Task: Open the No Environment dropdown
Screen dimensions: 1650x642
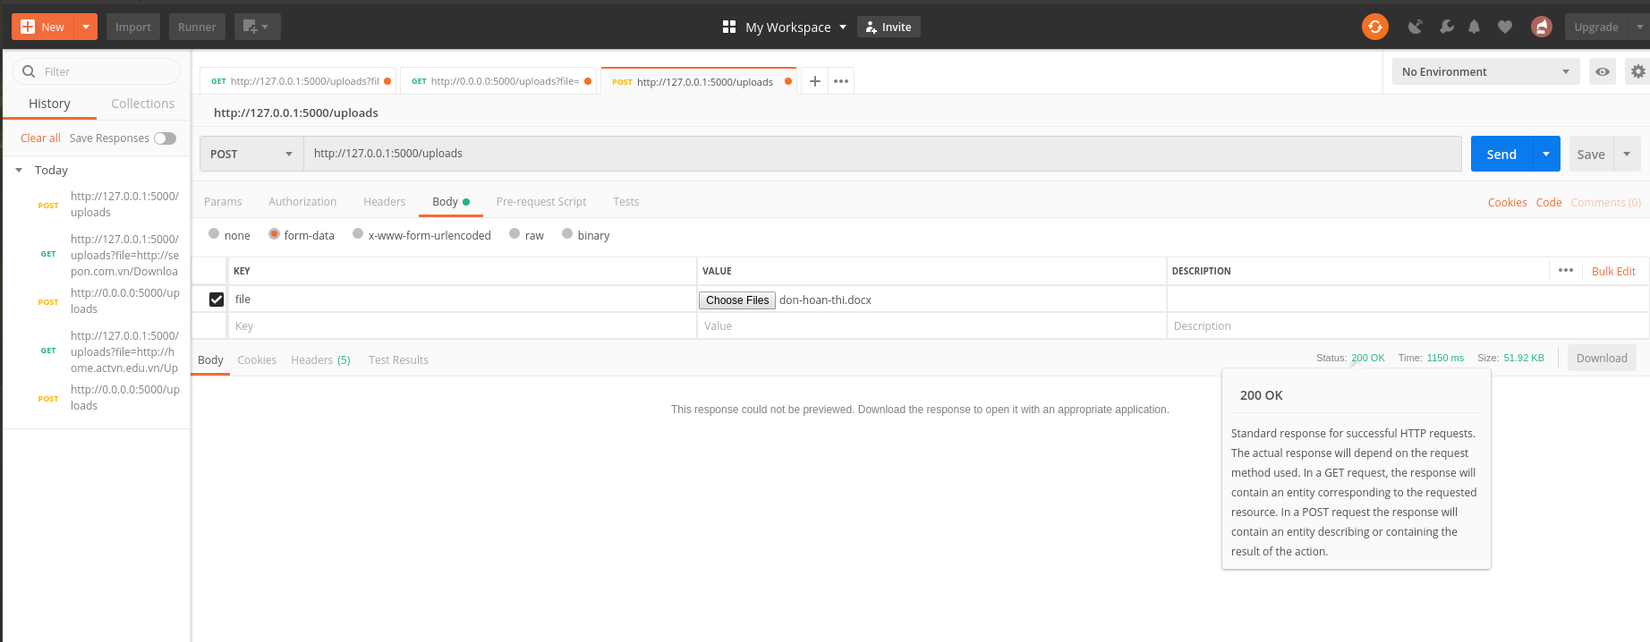Action: coord(1485,72)
